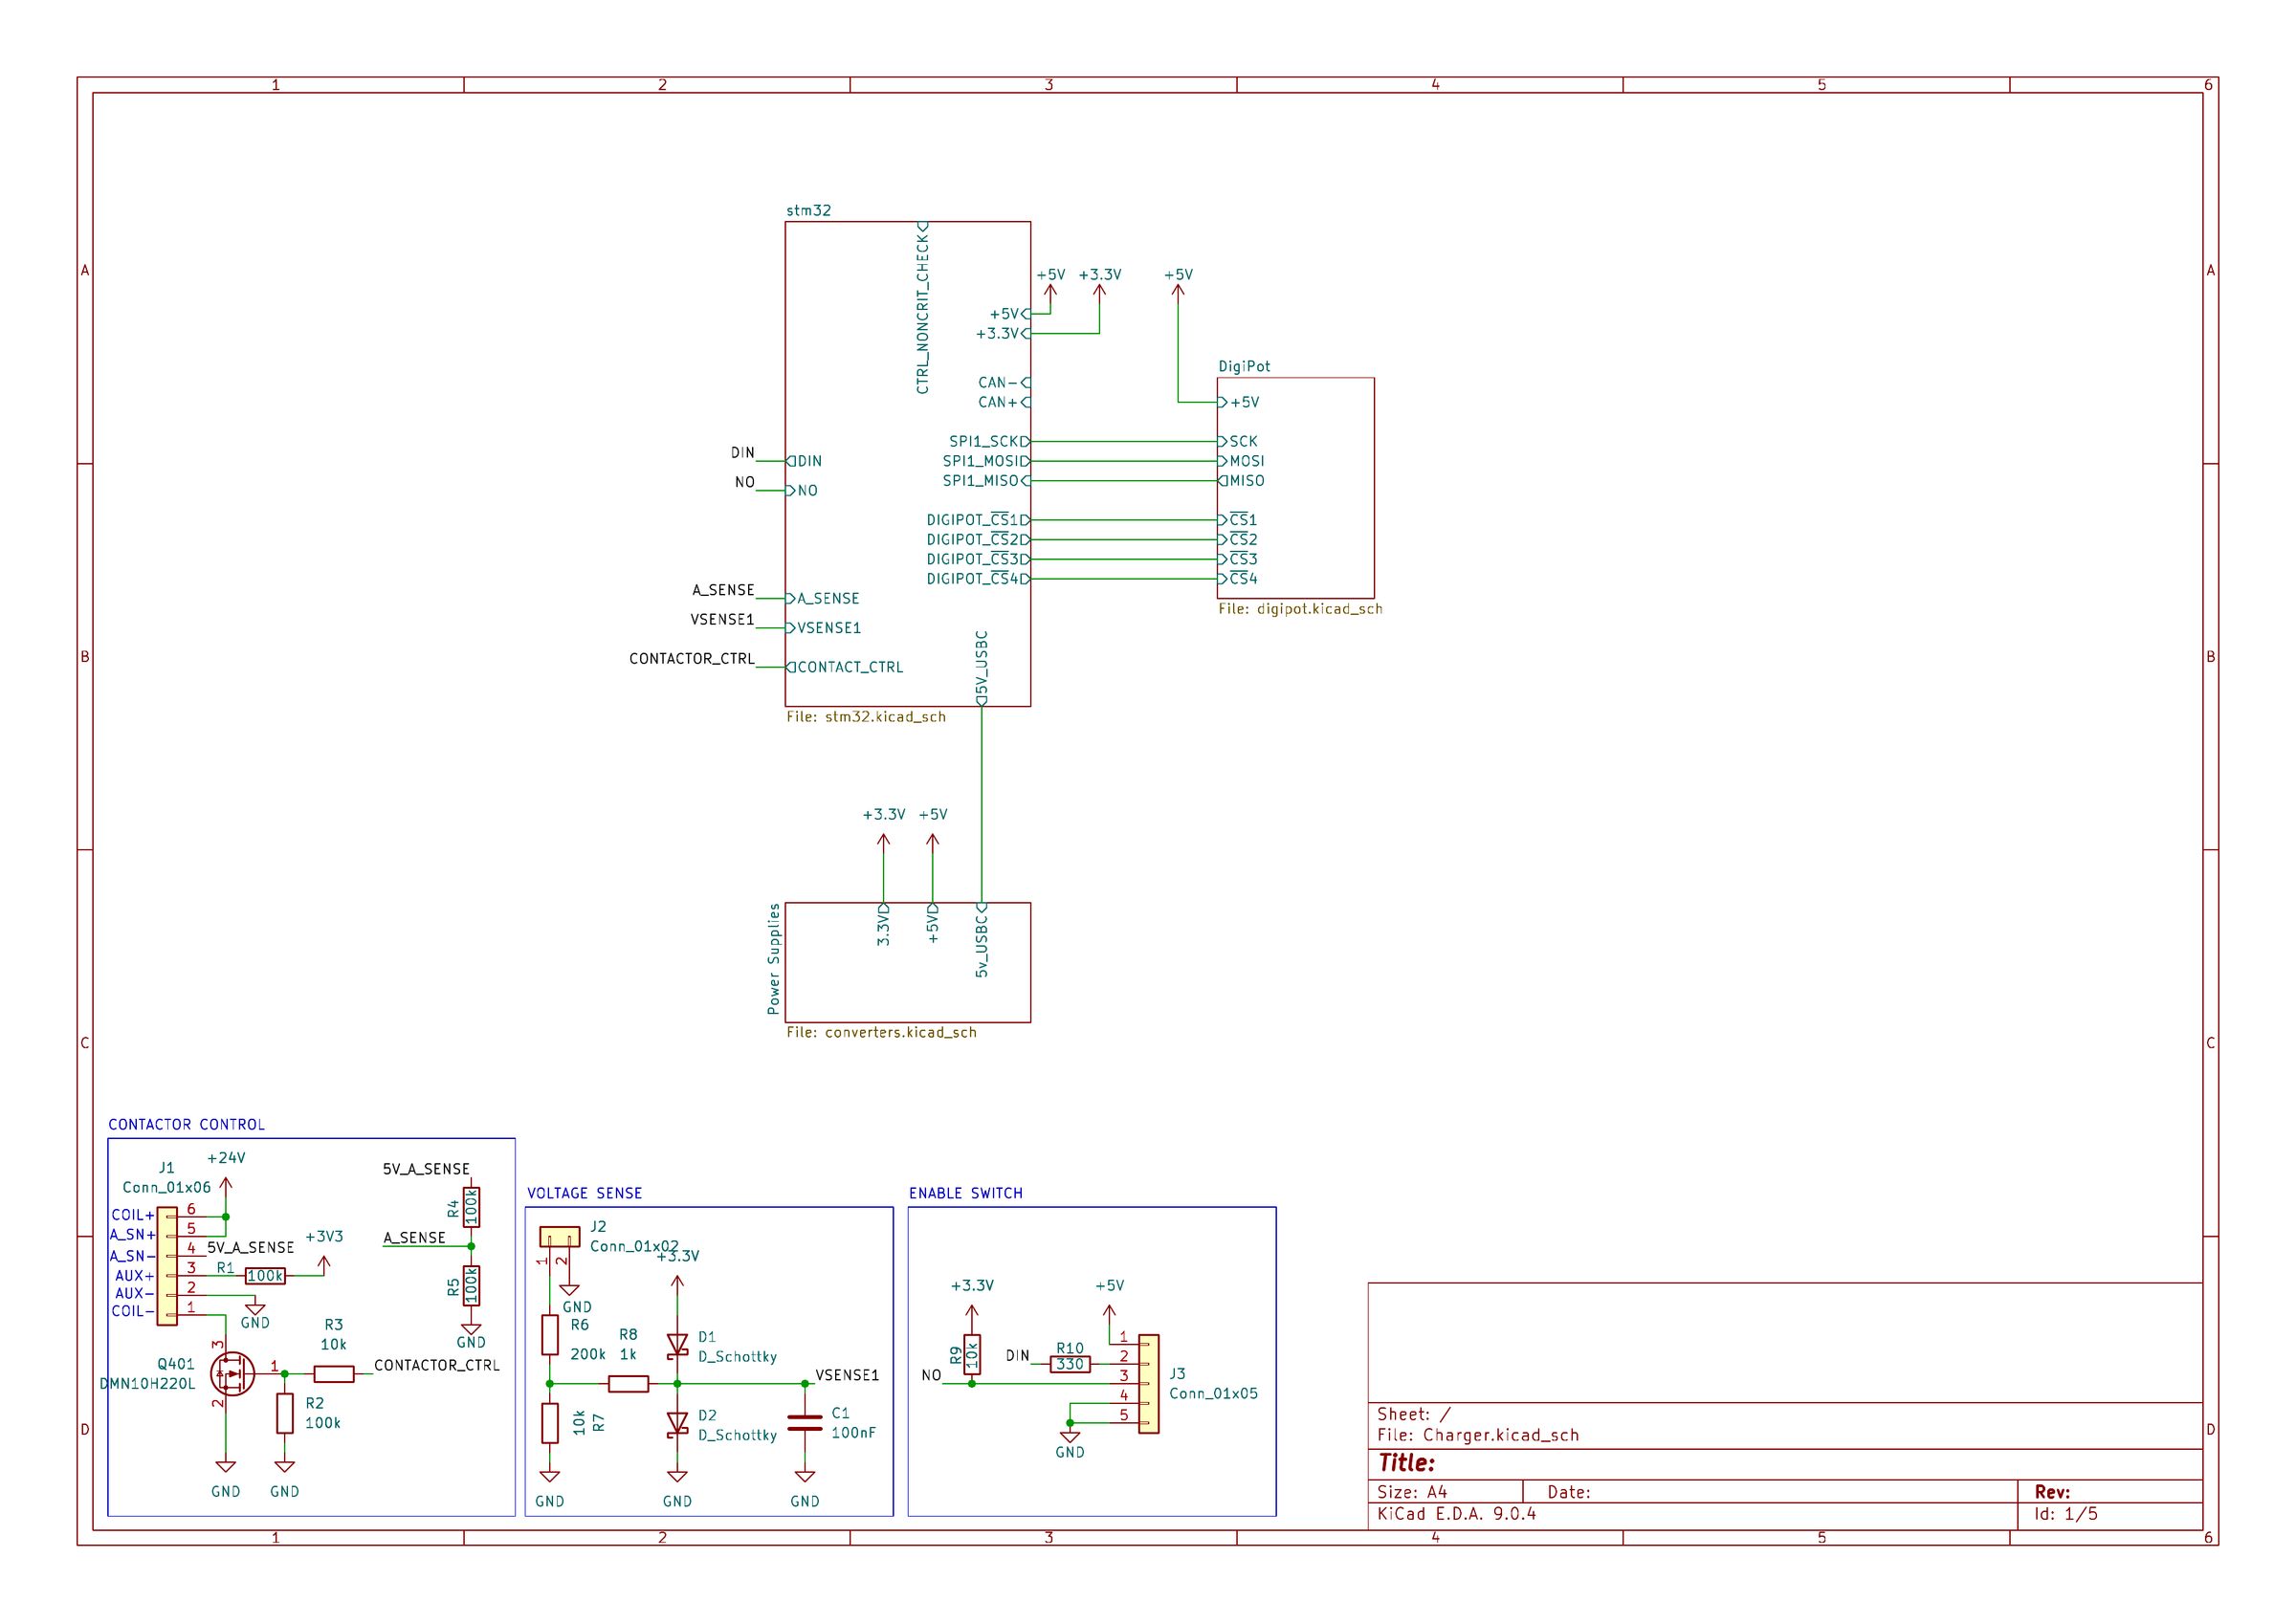Click the CAN- sheet pin
The width and height of the screenshot is (2296, 1623).
coord(1004,382)
